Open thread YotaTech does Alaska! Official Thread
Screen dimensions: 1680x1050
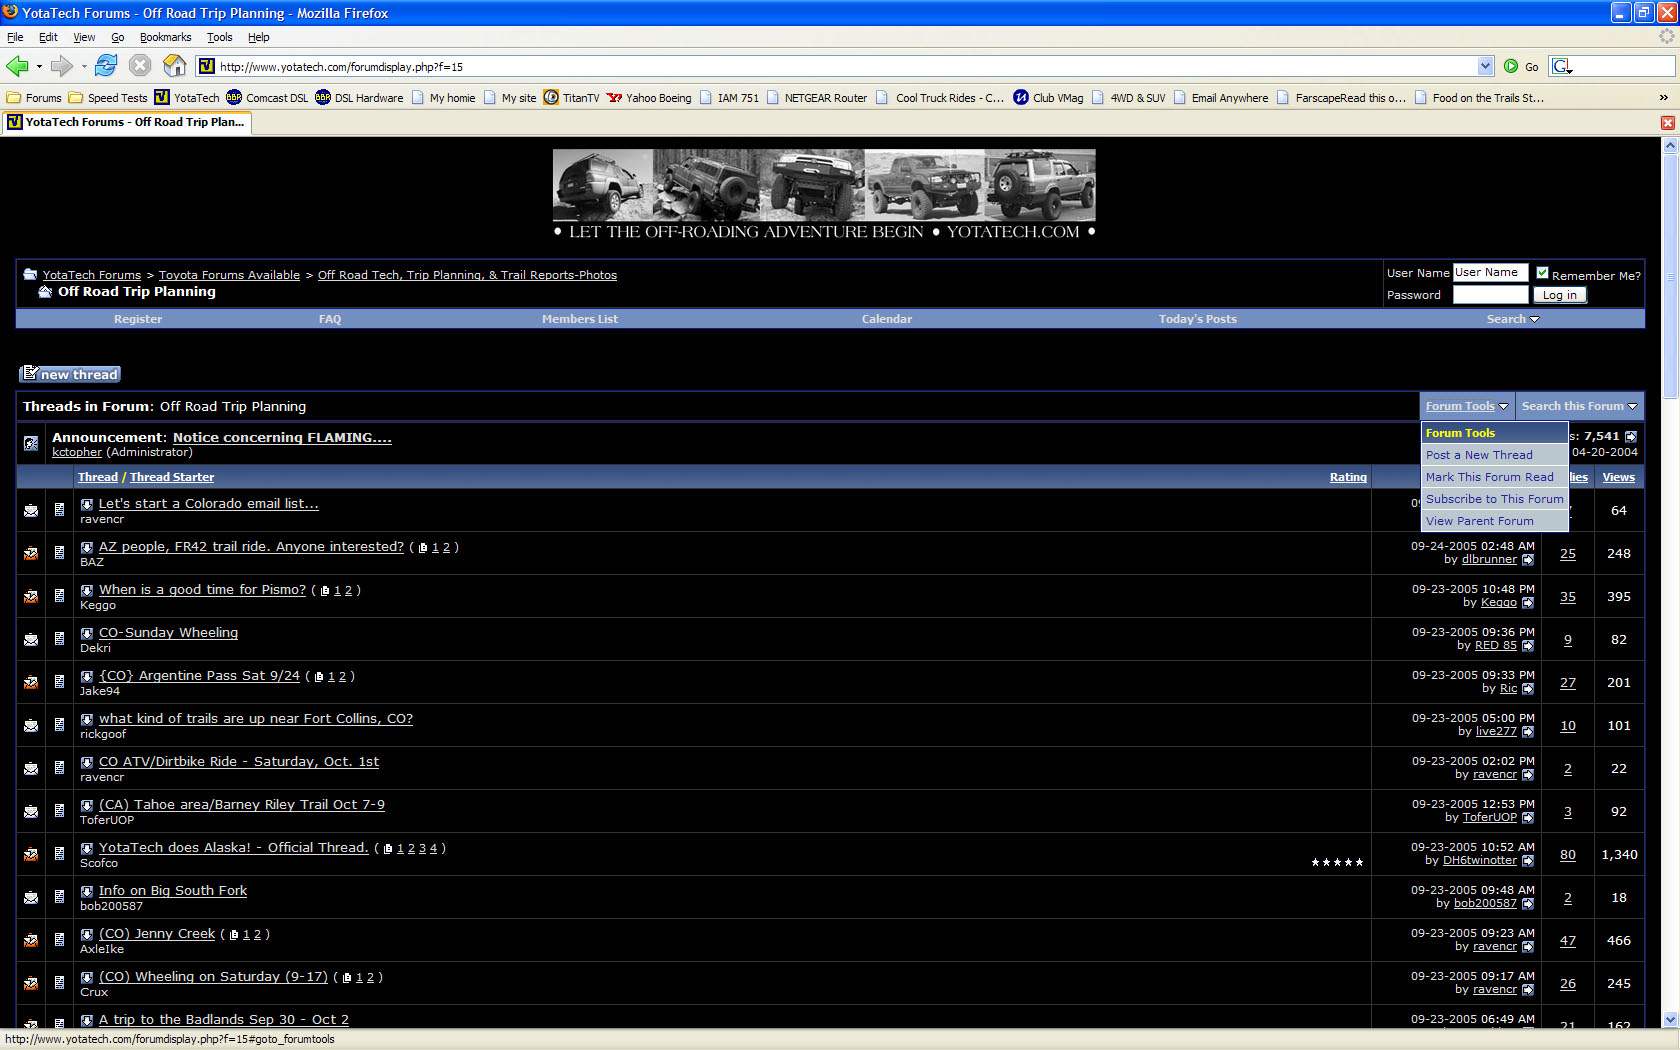pos(233,847)
